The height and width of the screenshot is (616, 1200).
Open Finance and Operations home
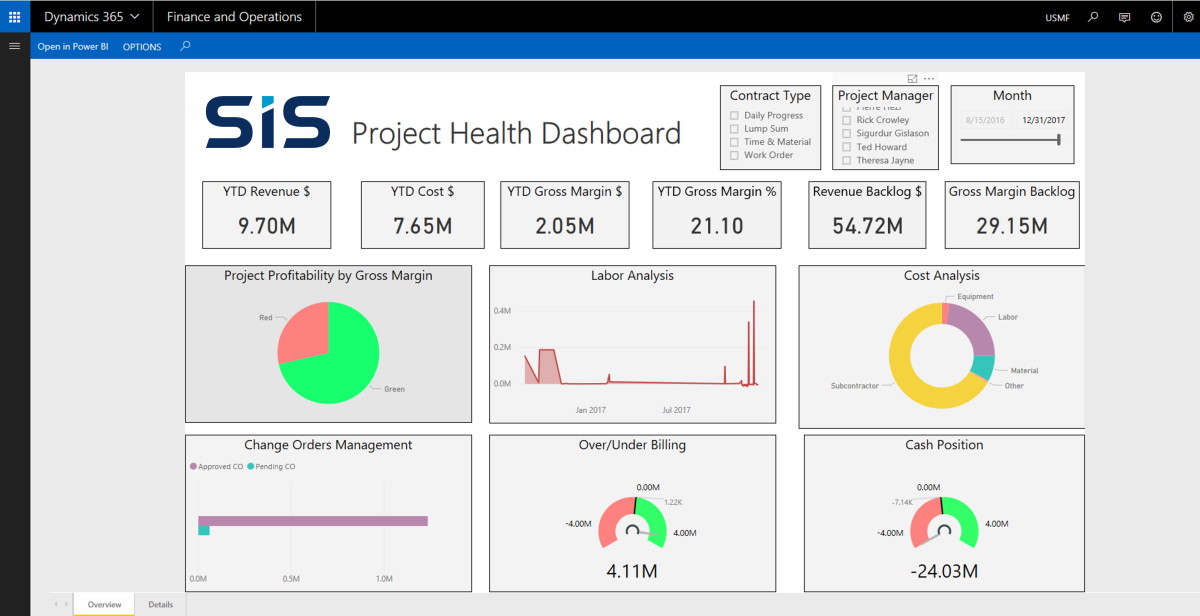click(x=234, y=17)
